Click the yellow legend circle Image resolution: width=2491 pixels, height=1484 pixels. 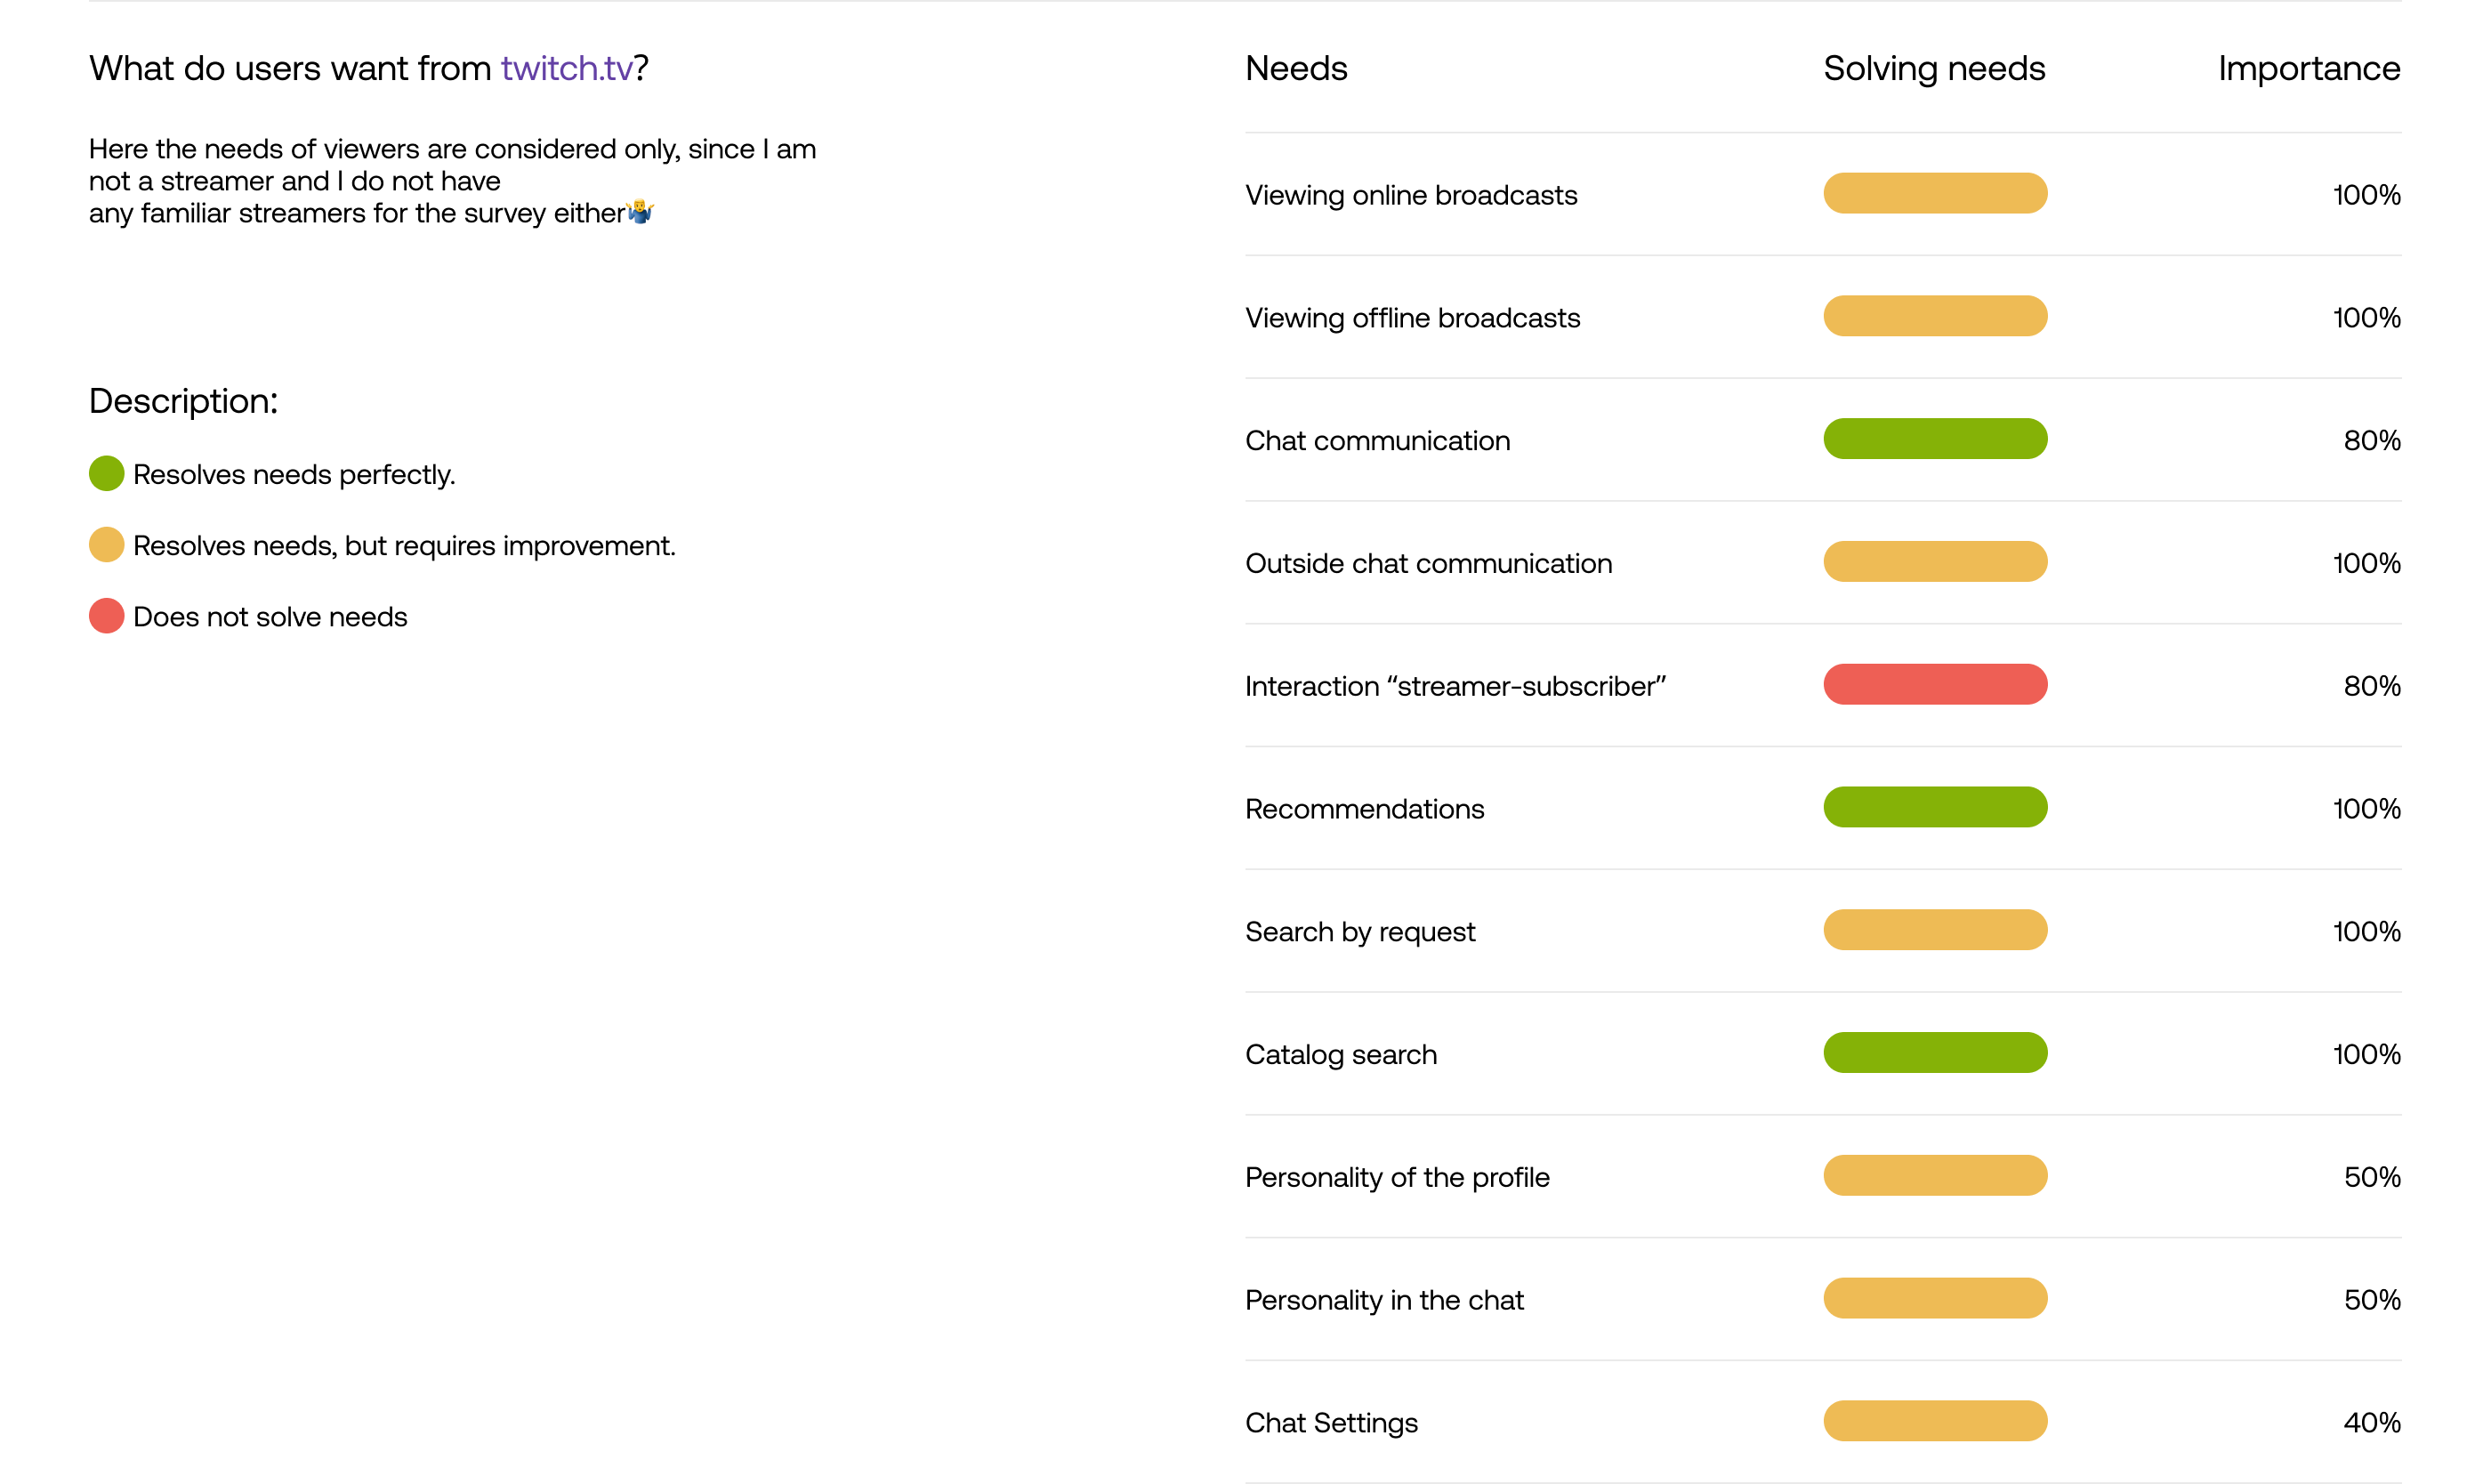click(x=106, y=545)
